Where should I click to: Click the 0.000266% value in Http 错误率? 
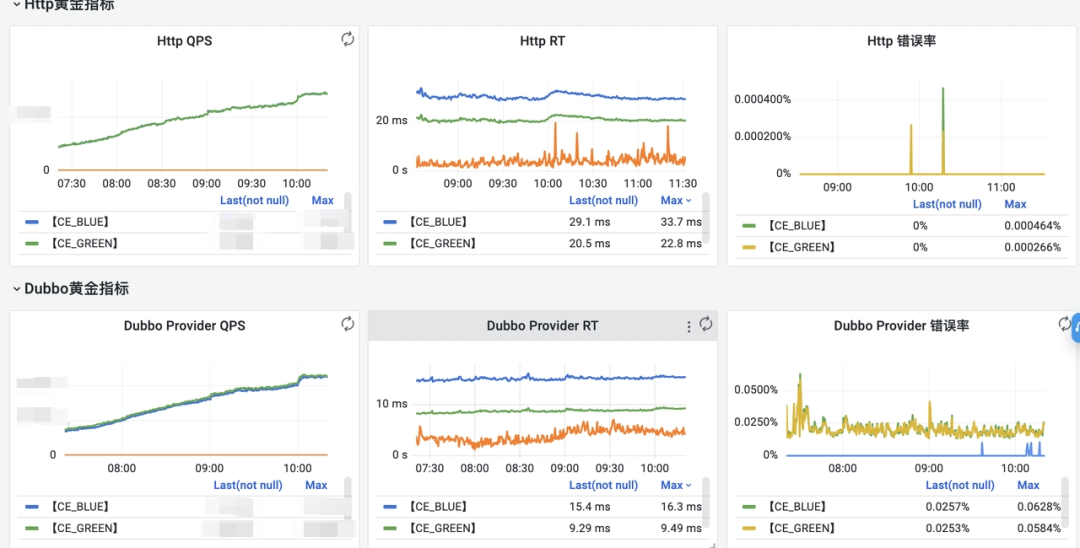(x=1032, y=247)
